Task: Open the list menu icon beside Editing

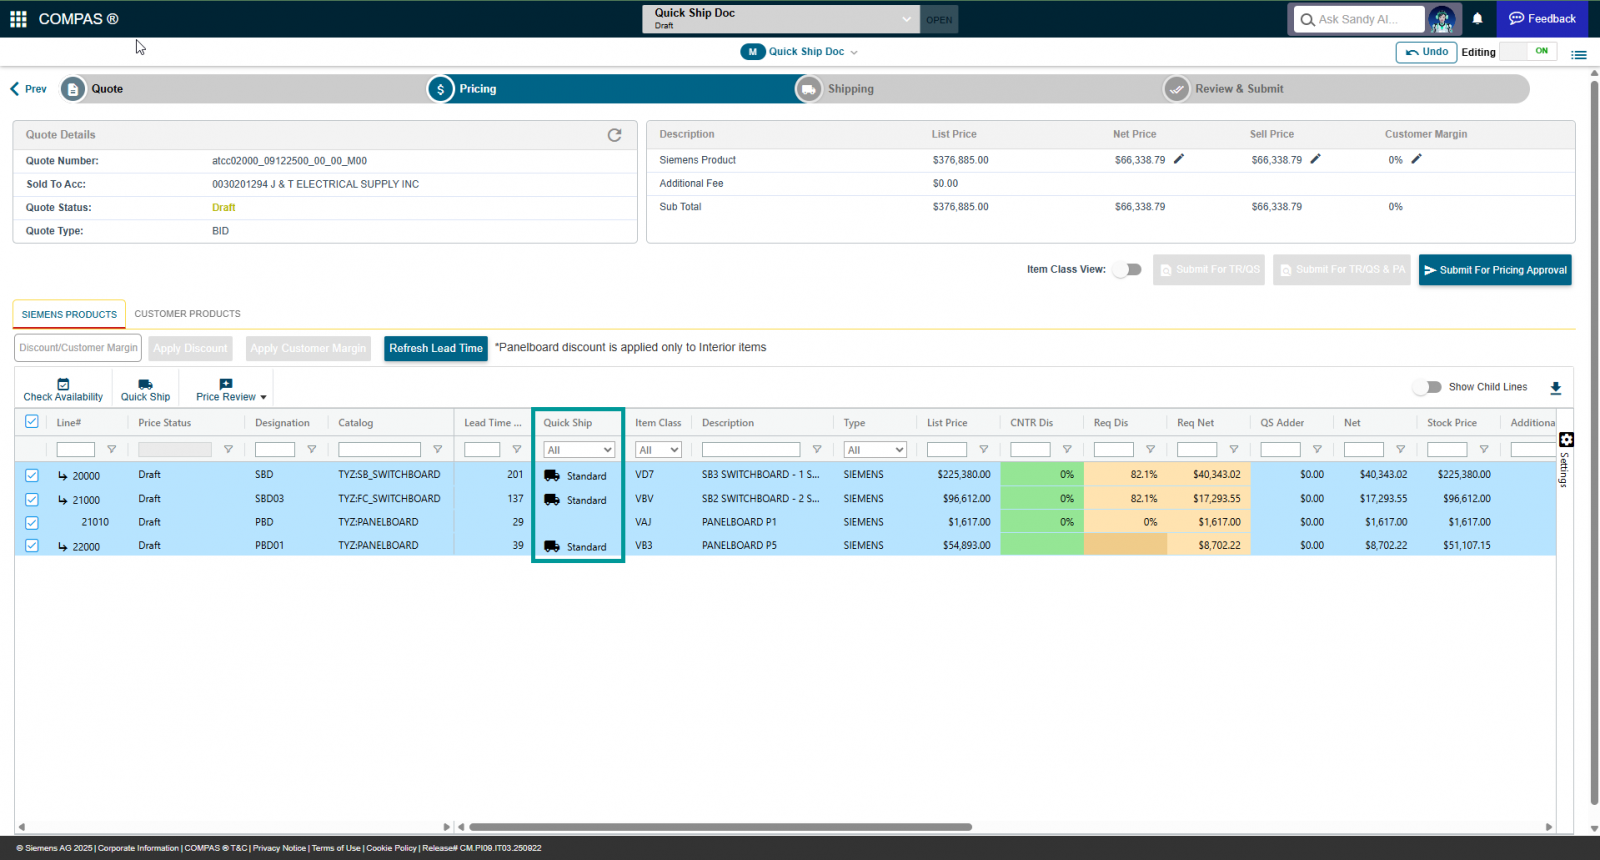Action: coord(1579,54)
